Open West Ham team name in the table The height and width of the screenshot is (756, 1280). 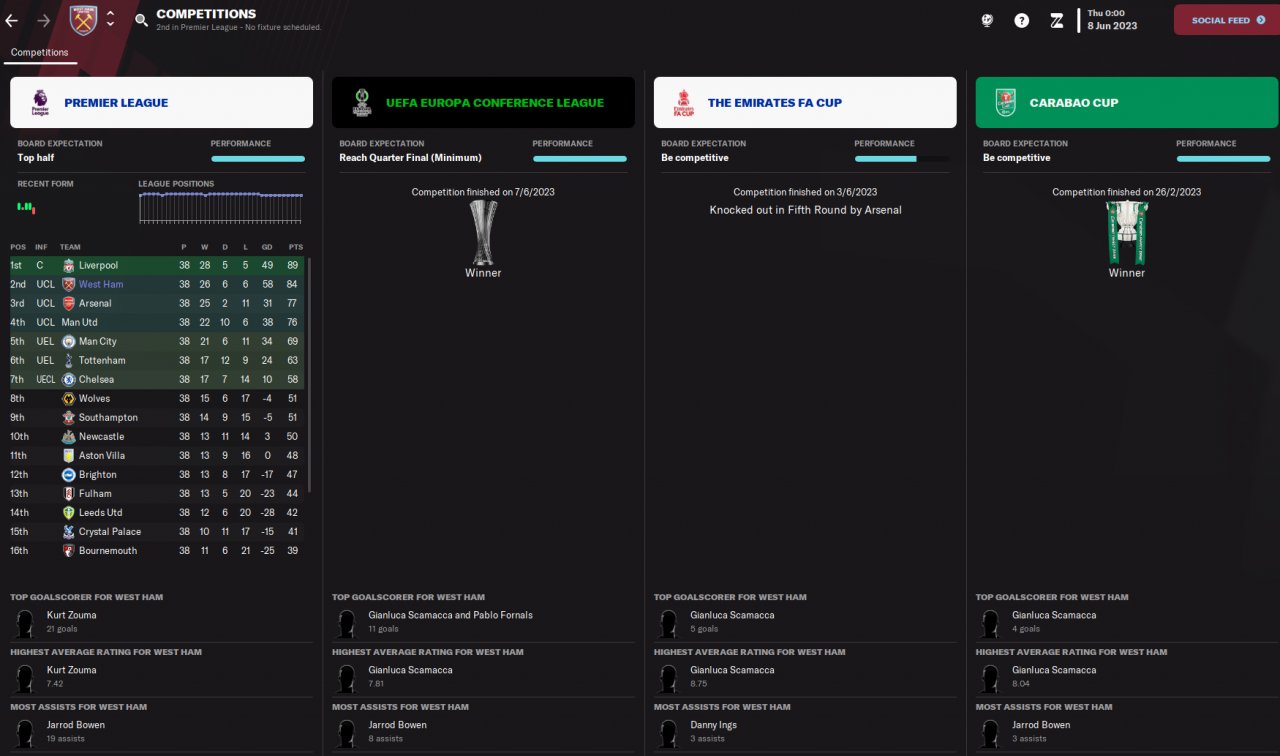coord(101,284)
